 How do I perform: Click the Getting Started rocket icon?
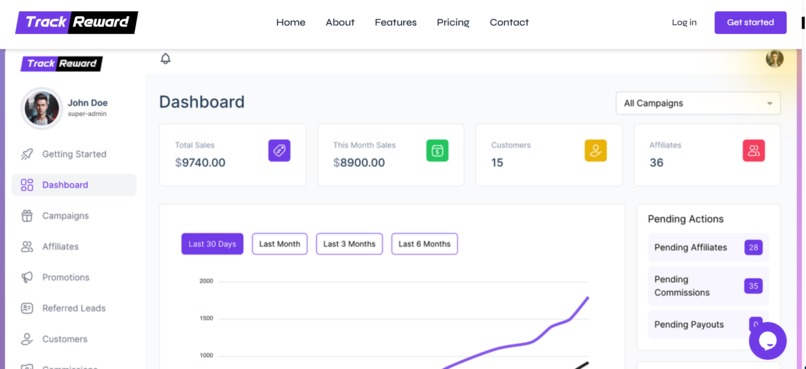pyautogui.click(x=27, y=154)
